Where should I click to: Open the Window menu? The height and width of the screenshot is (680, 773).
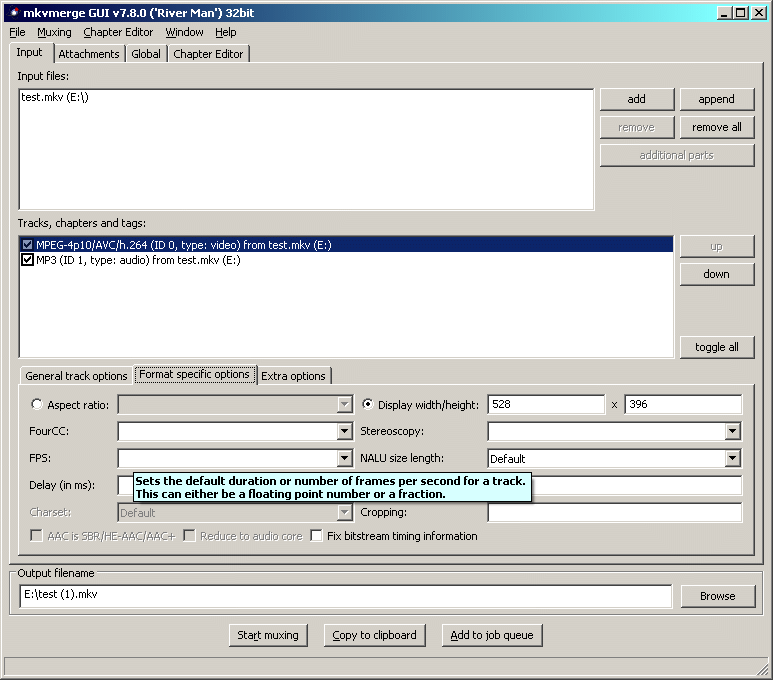click(x=184, y=33)
